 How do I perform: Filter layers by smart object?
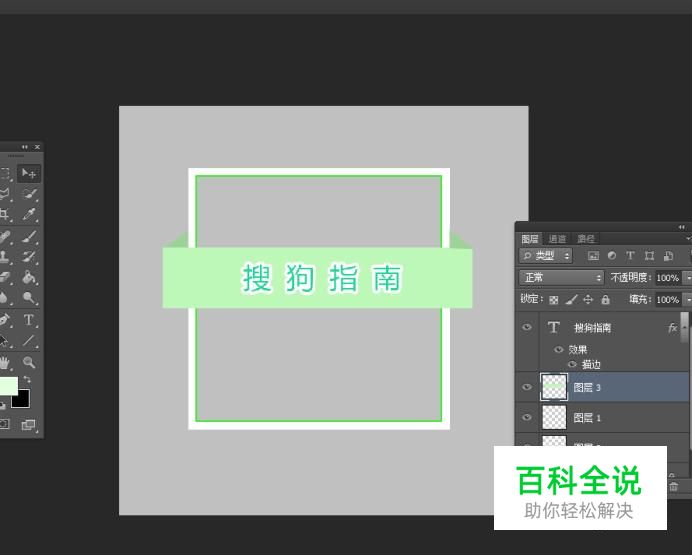click(x=668, y=255)
